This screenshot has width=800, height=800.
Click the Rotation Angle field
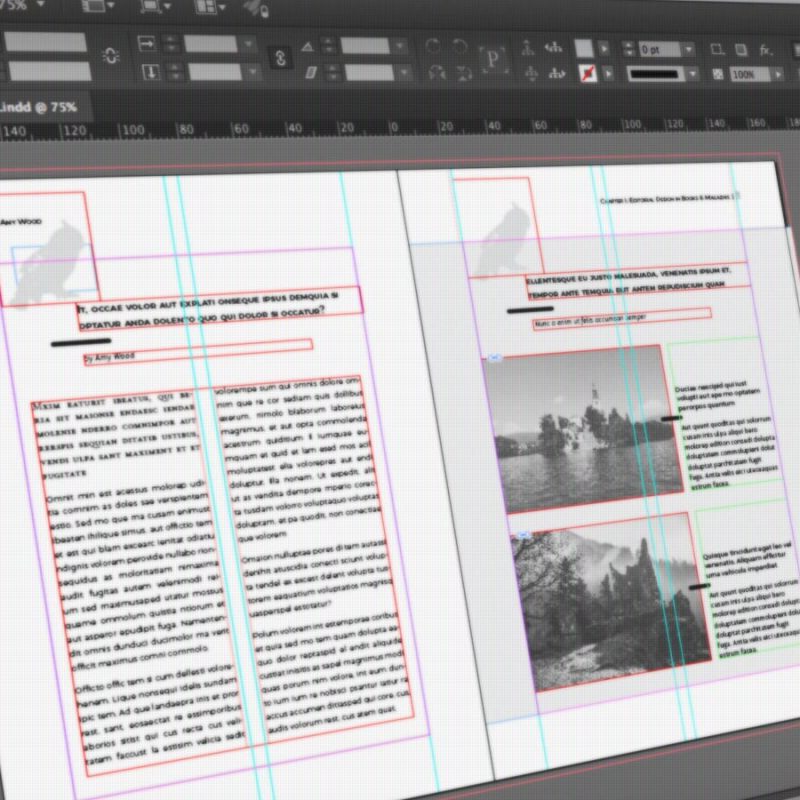[x=365, y=46]
